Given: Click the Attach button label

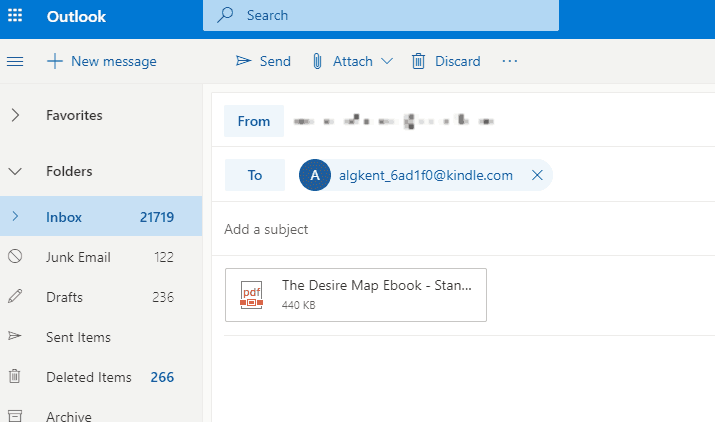Looking at the screenshot, I should click(352, 61).
